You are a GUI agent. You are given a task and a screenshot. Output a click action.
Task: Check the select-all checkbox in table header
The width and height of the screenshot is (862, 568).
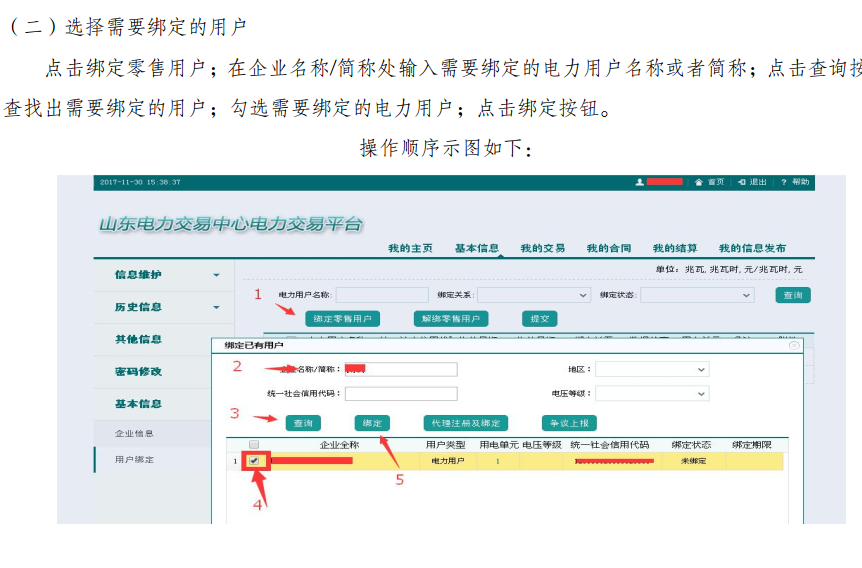tap(254, 444)
